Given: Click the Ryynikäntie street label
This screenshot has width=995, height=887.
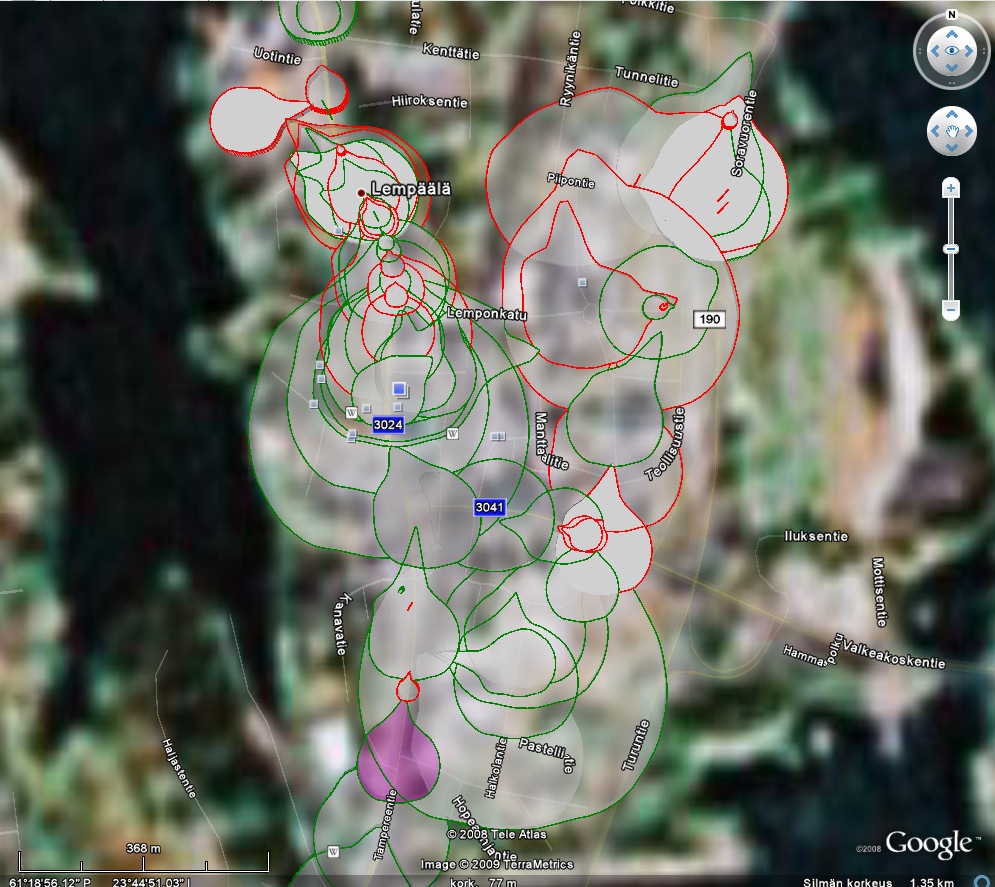Looking at the screenshot, I should [x=569, y=69].
